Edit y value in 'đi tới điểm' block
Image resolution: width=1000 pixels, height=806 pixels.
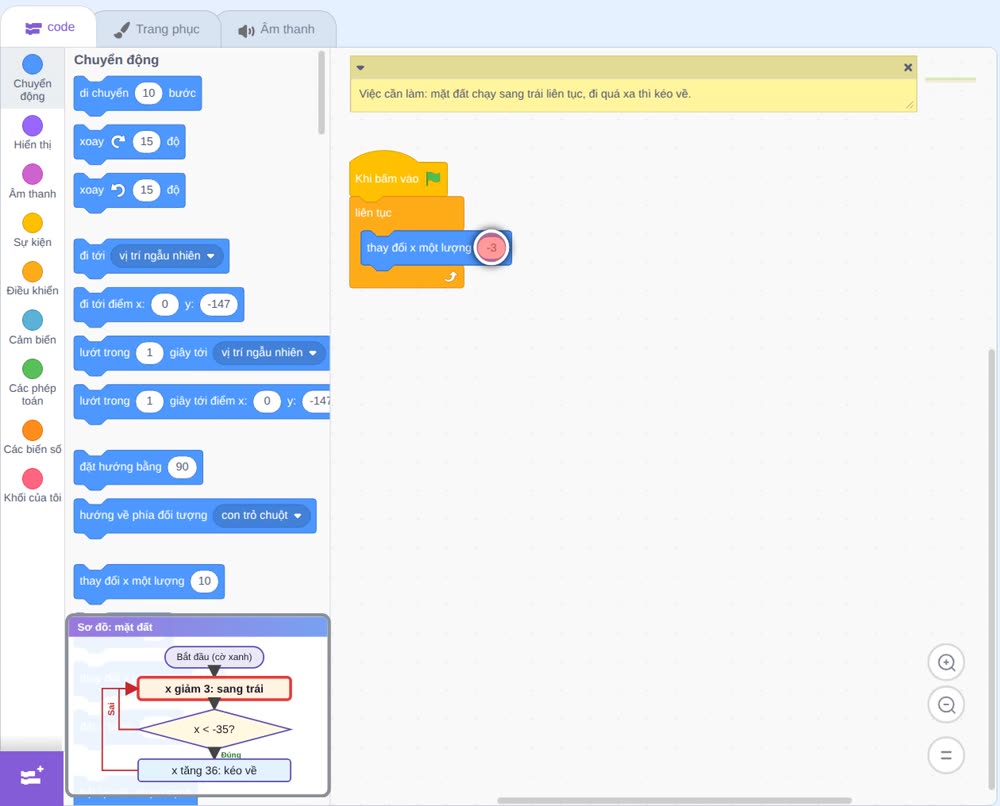[x=219, y=304]
